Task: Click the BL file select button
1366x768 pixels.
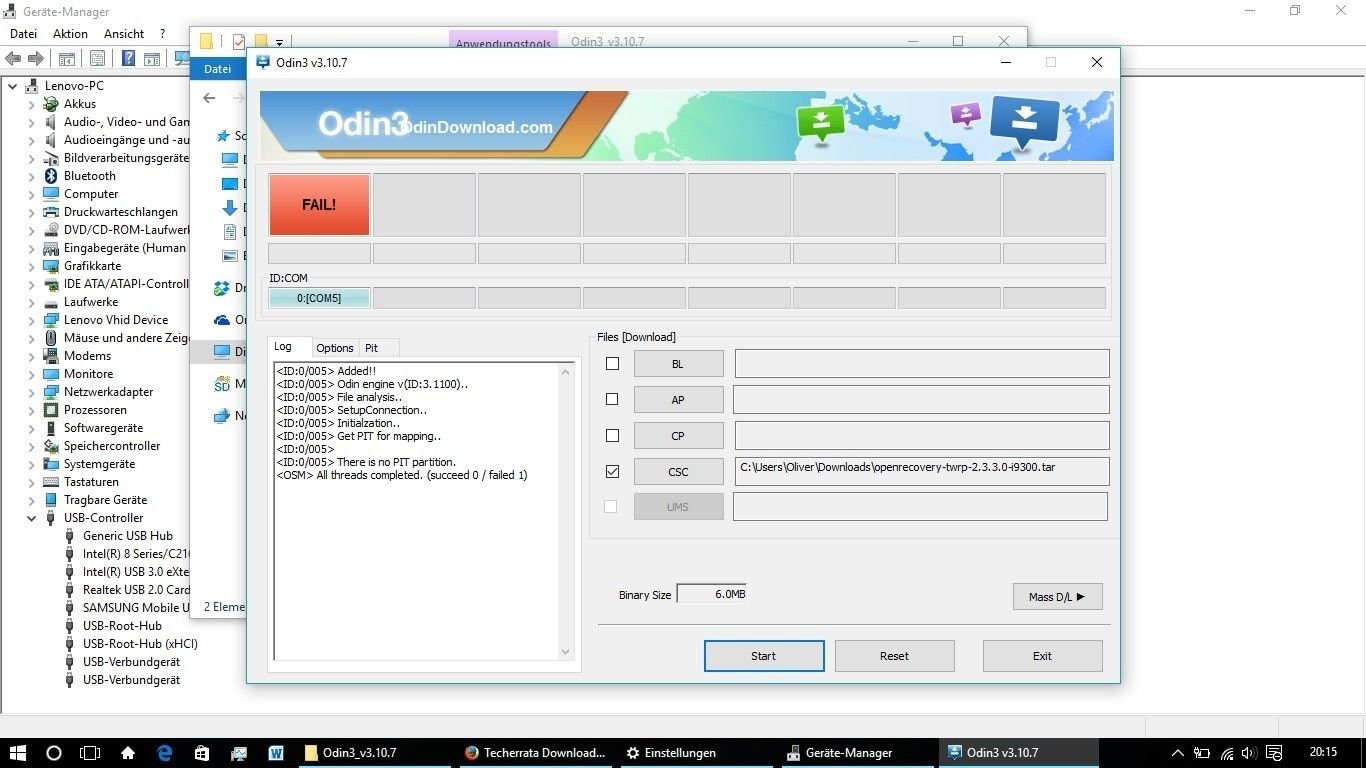Action: tap(678, 364)
